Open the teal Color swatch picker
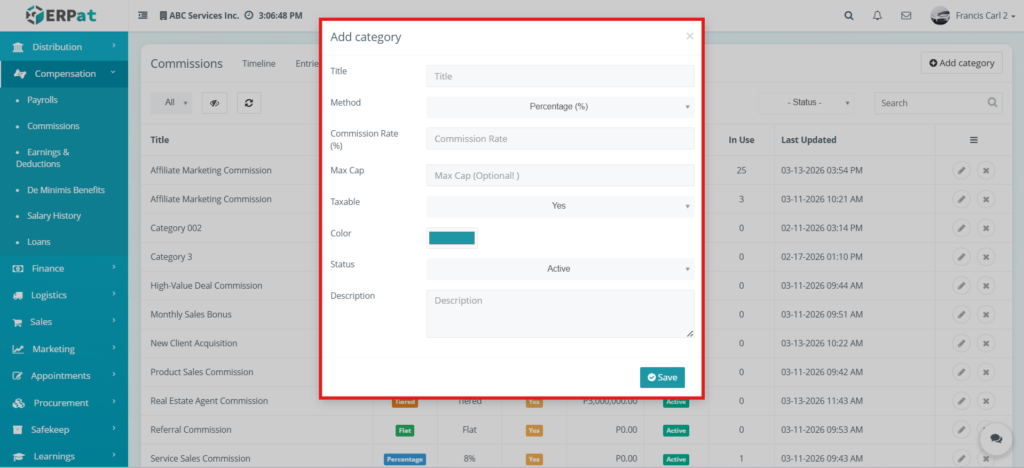The image size is (1024, 468). tap(452, 238)
